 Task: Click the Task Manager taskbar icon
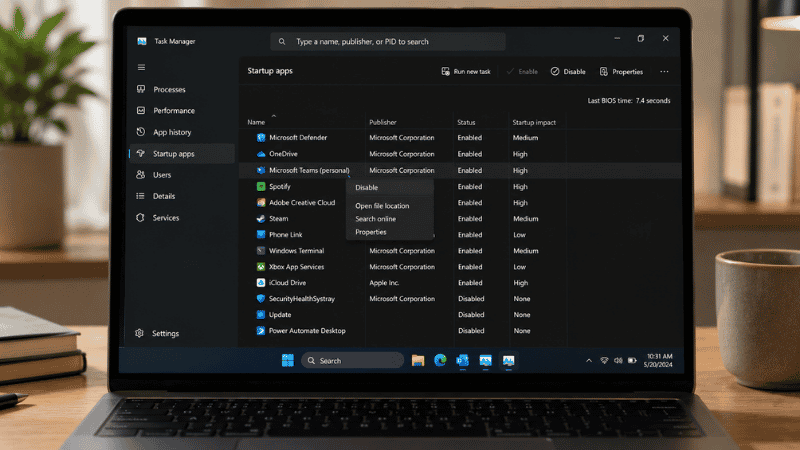[508, 360]
